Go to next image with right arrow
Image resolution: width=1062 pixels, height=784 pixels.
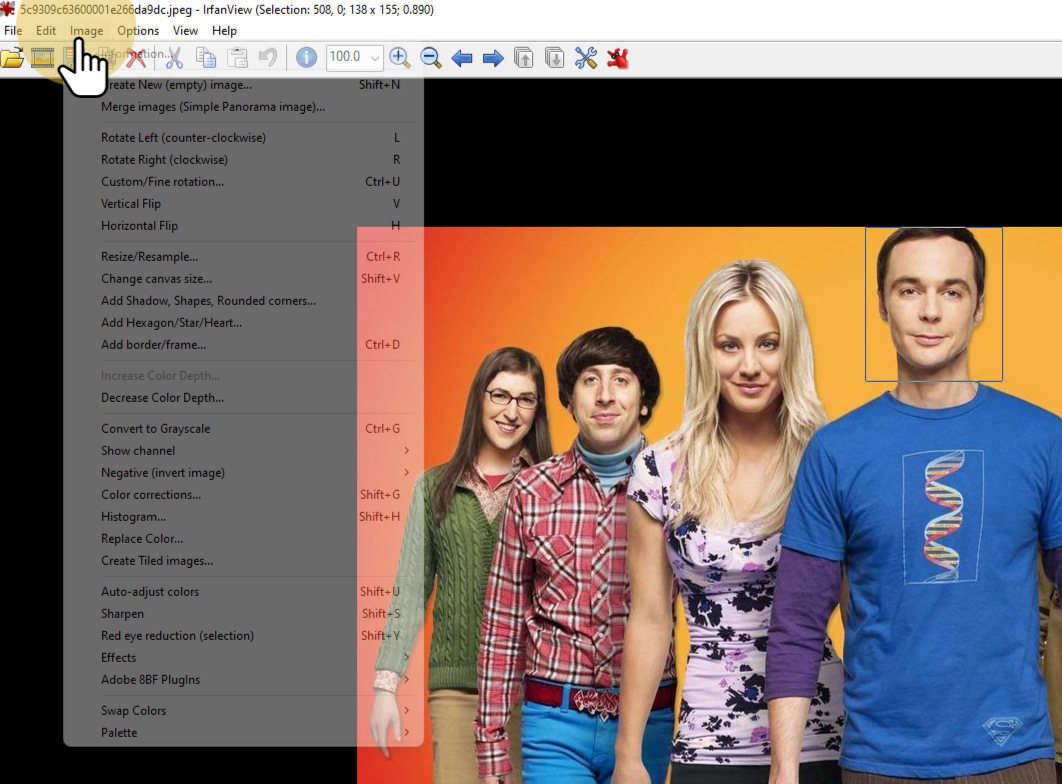click(493, 58)
